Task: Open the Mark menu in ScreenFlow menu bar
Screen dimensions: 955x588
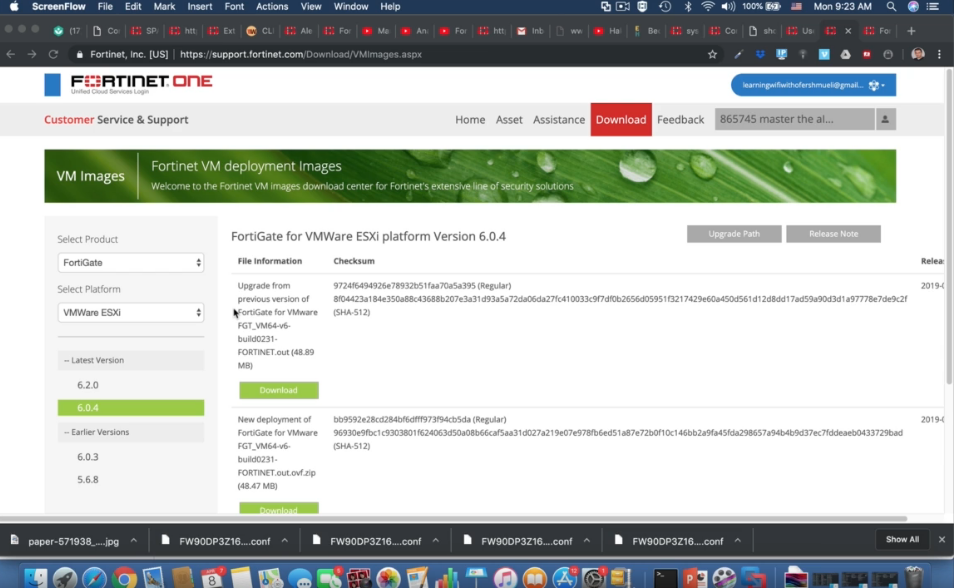Action: (164, 6)
